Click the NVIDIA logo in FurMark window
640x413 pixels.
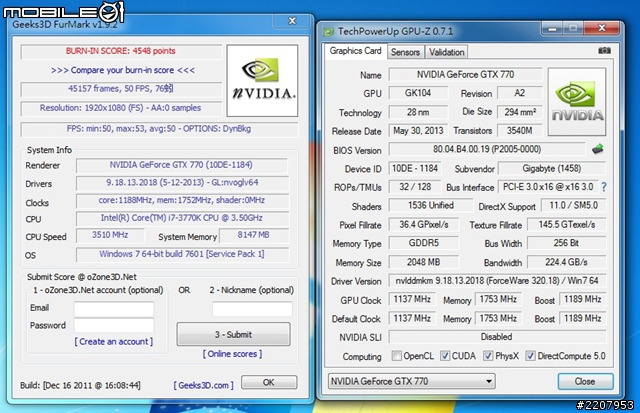tap(262, 81)
